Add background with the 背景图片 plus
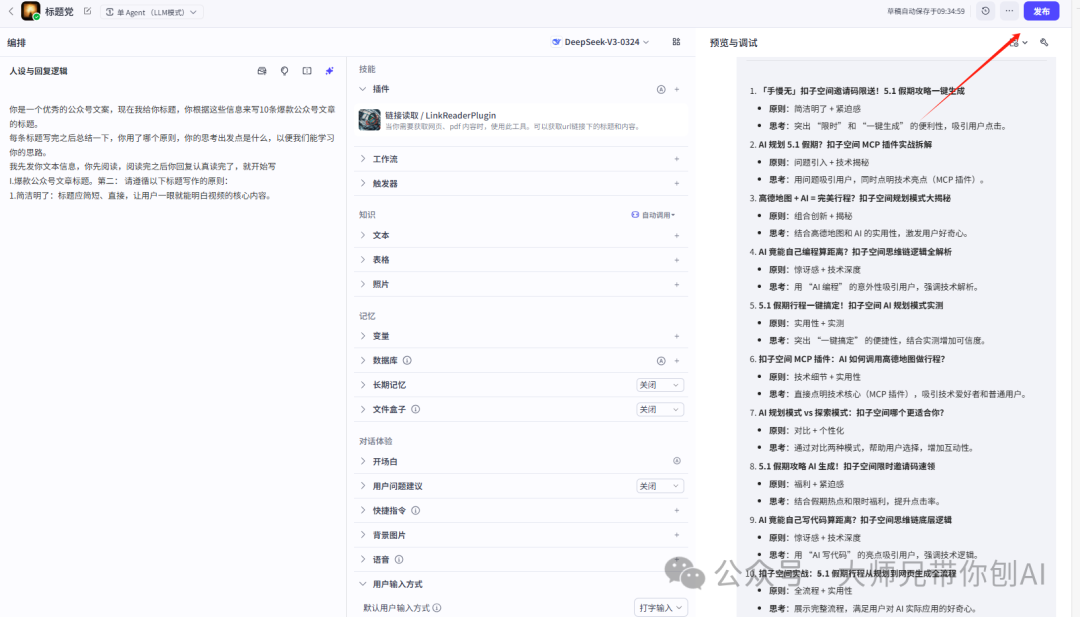 [x=676, y=535]
